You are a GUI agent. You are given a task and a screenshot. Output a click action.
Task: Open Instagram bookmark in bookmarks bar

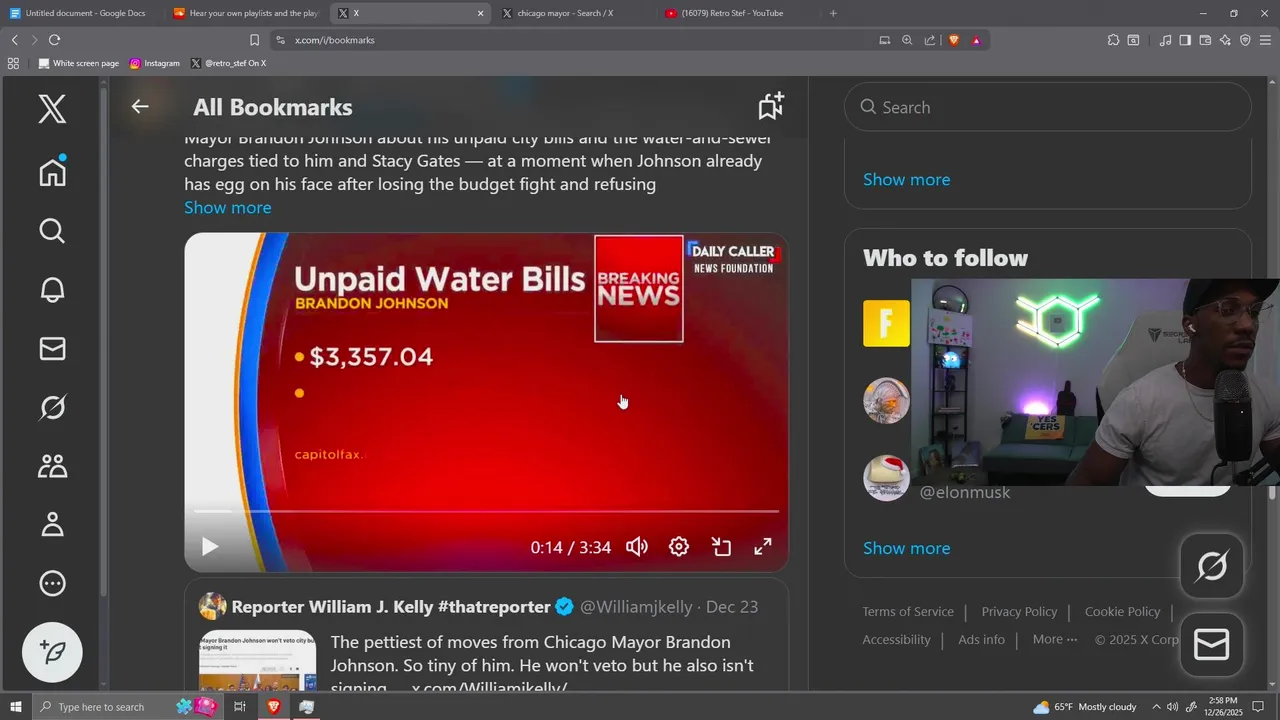155,63
